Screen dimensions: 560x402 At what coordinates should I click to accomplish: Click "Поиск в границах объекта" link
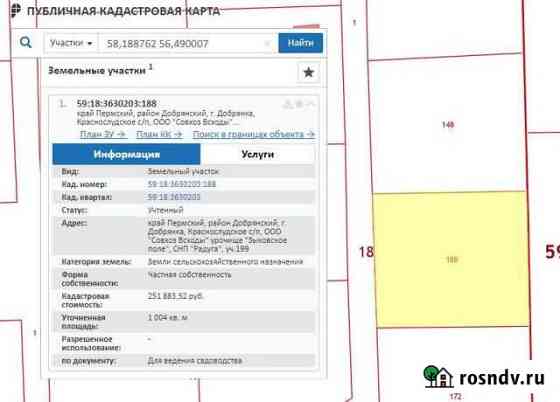(x=254, y=134)
